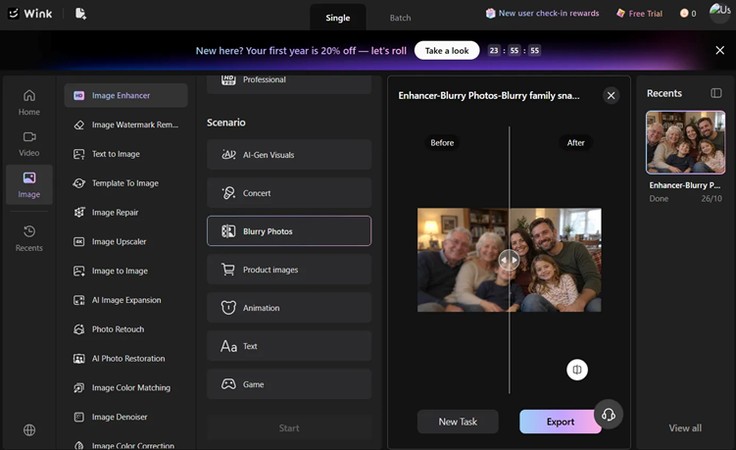Click the countdown timer in banner
This screenshot has height=450, width=736.
[514, 50]
